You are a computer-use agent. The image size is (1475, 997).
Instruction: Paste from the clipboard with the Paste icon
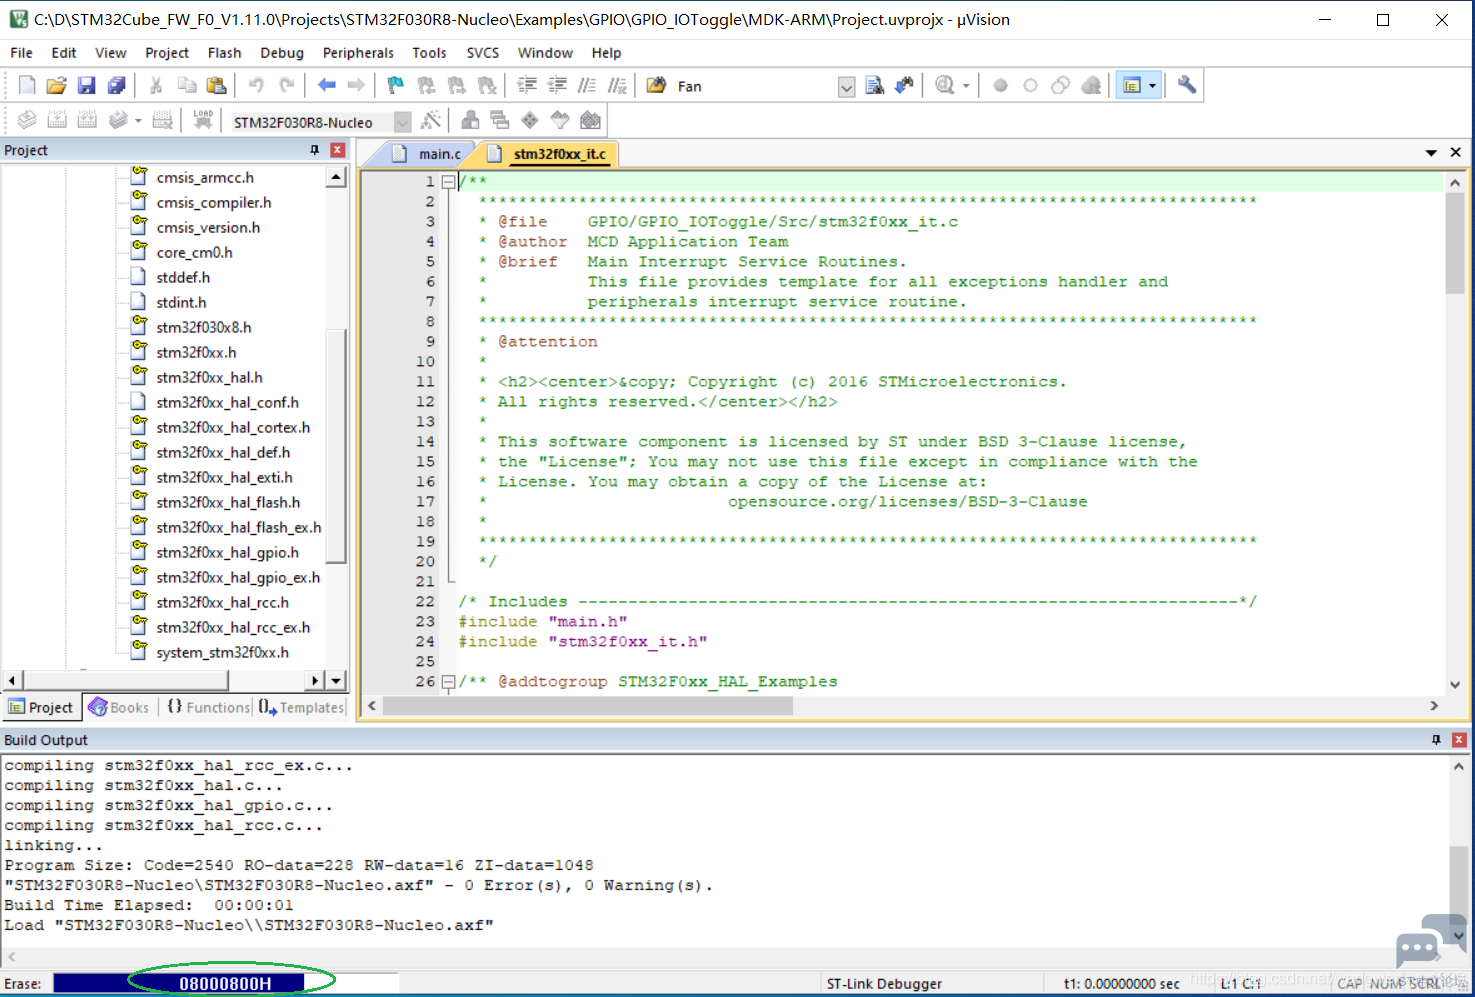tap(216, 86)
